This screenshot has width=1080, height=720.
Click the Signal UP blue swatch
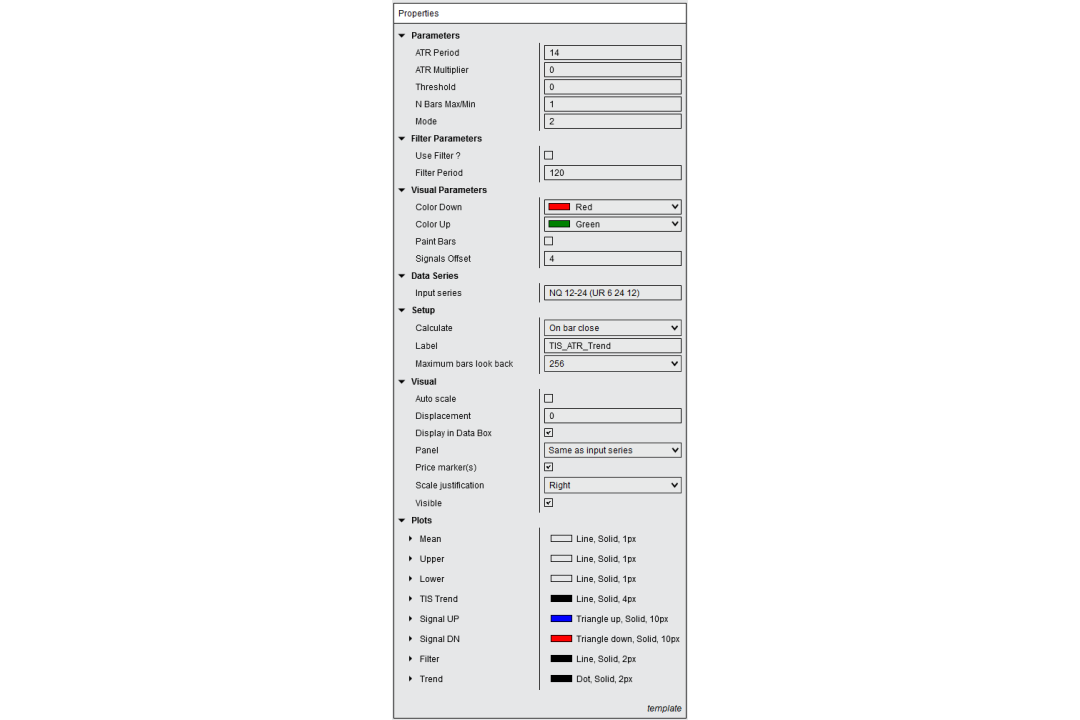click(561, 619)
